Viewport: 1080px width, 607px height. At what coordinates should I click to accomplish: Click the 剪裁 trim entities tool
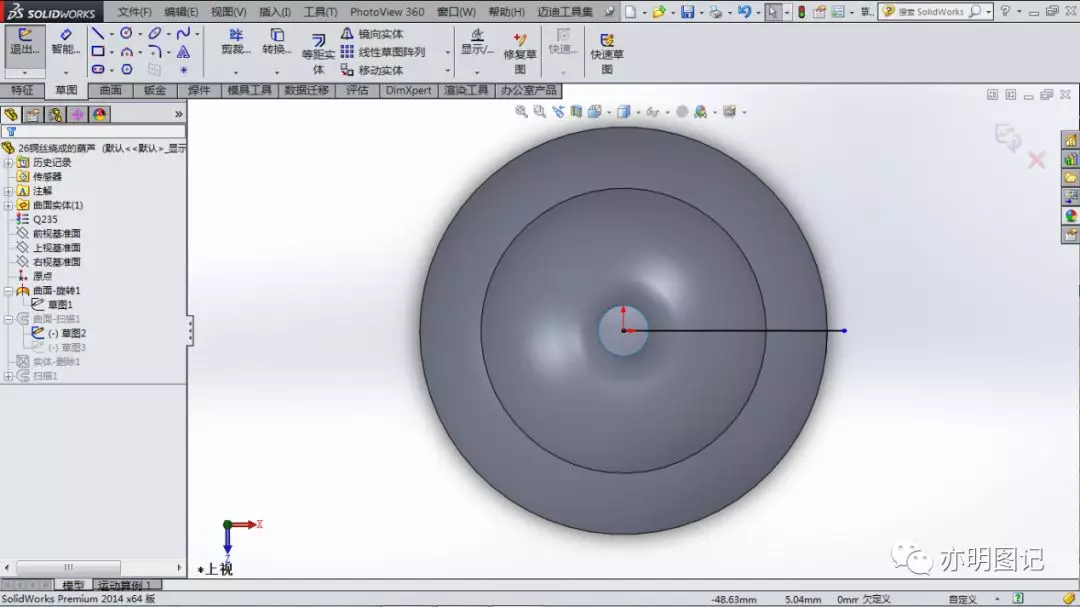236,43
